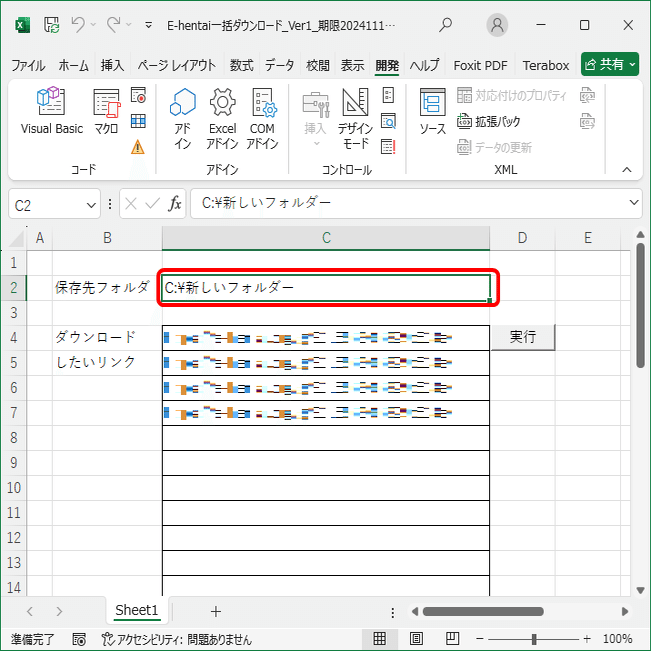Open the XML Source pane
This screenshot has height=651, width=651.
pos(433,111)
